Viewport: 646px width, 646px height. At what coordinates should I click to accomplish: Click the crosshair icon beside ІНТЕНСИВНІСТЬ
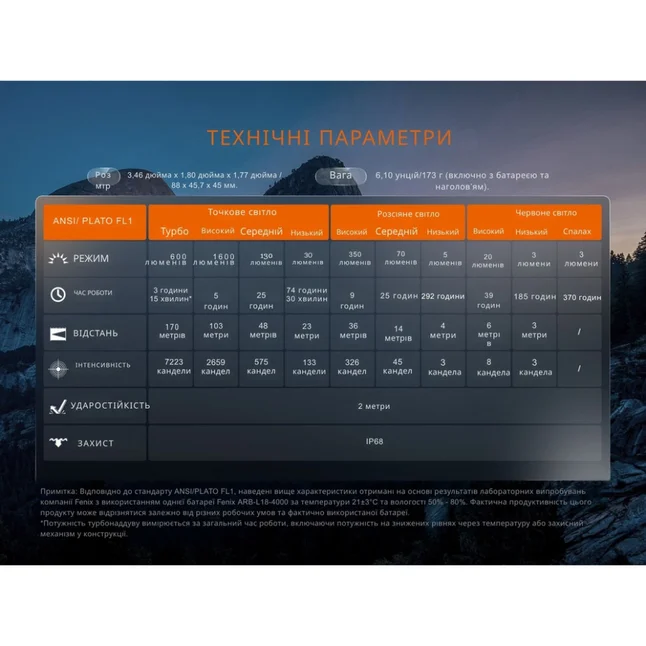58,369
